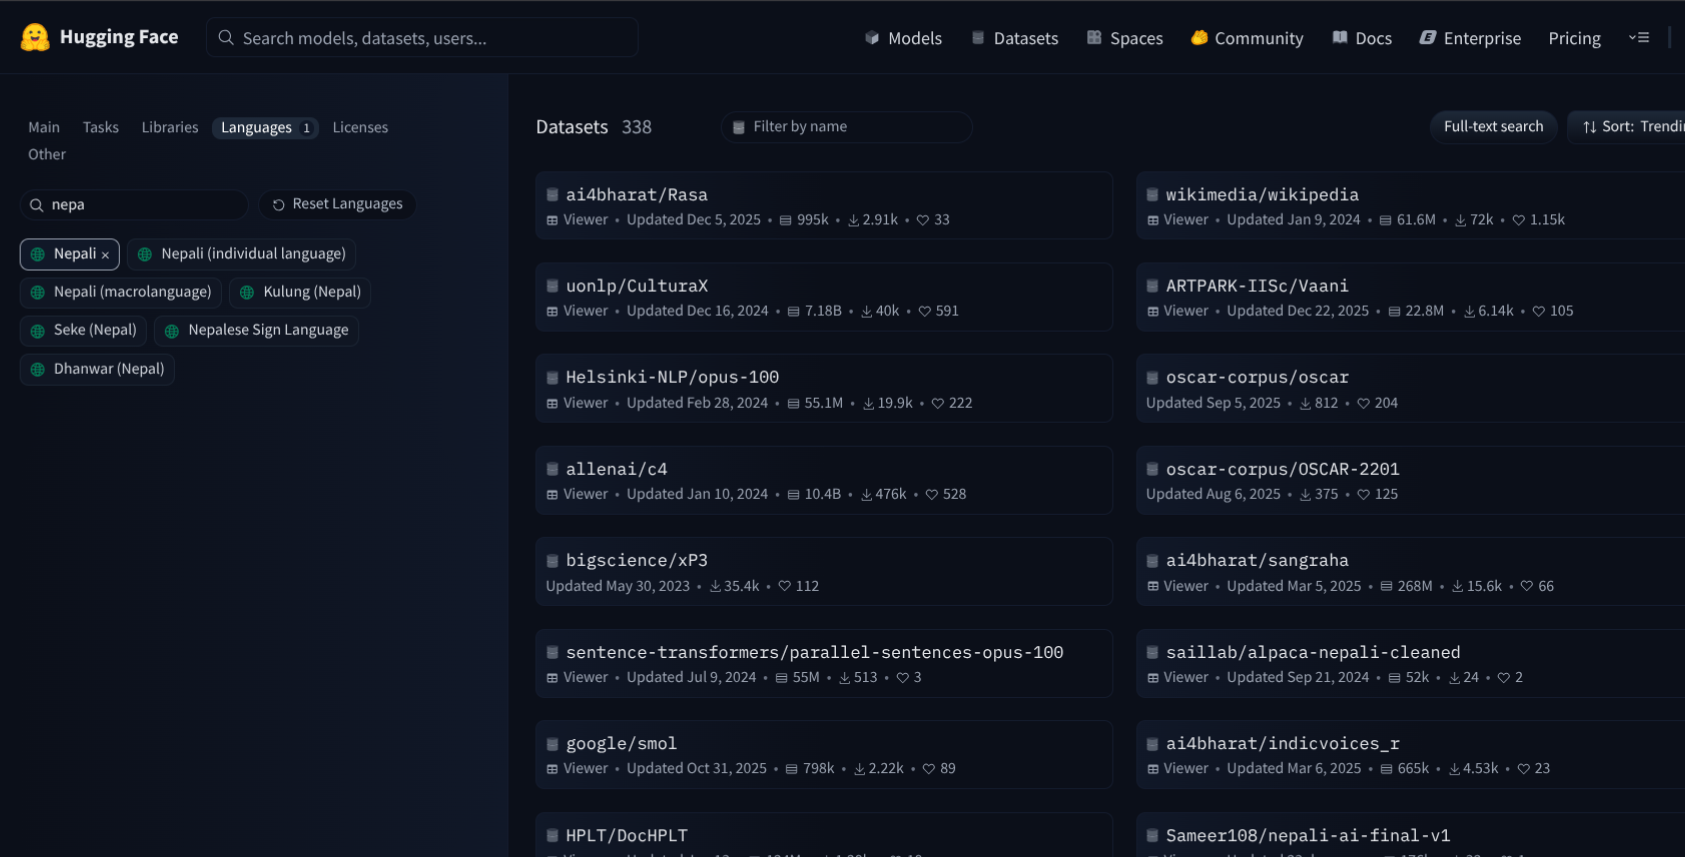1685x857 pixels.
Task: Toggle Kulung (Nepal) language filter
Action: pyautogui.click(x=300, y=292)
